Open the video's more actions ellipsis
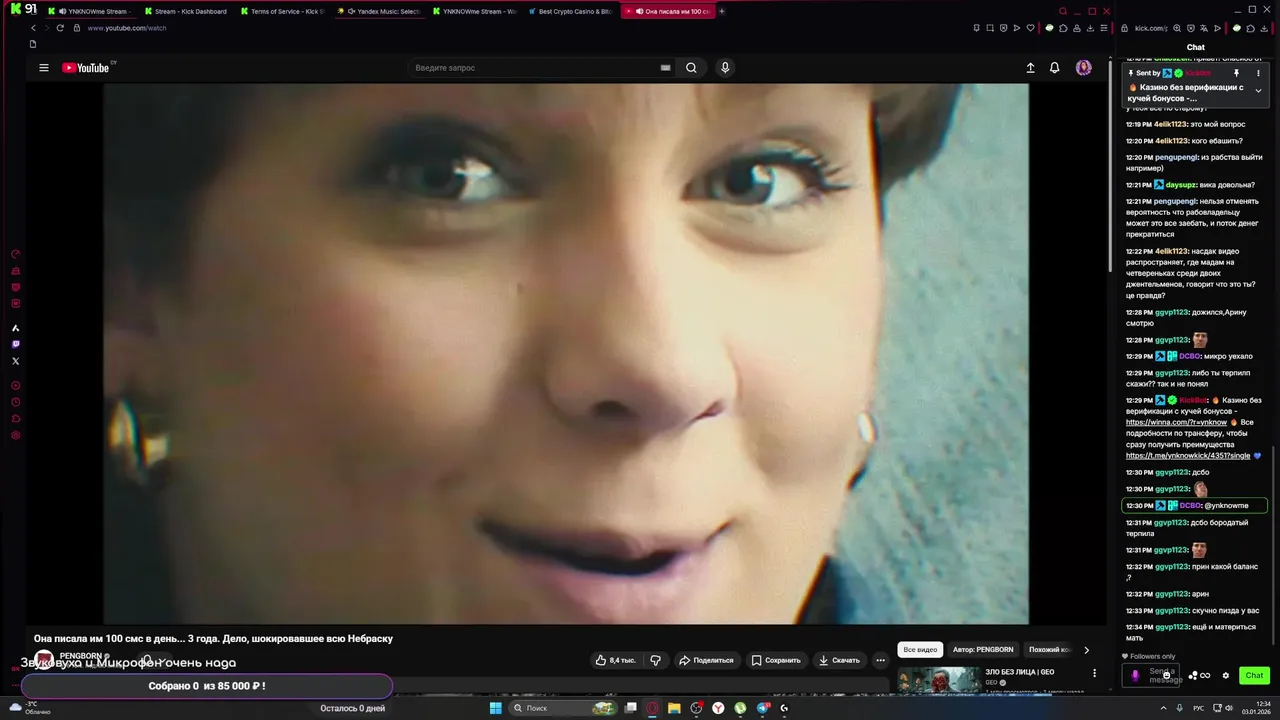Screen dimensions: 1280x720 tap(880, 660)
